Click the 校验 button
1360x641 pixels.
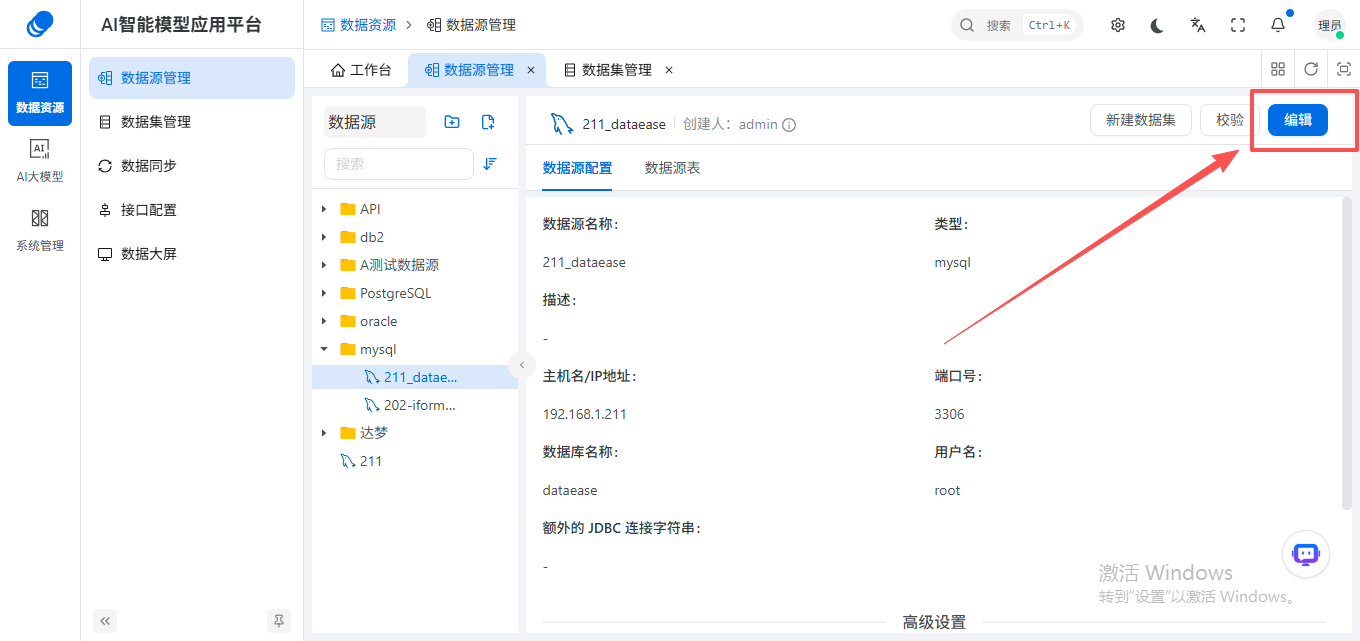pyautogui.click(x=1229, y=120)
